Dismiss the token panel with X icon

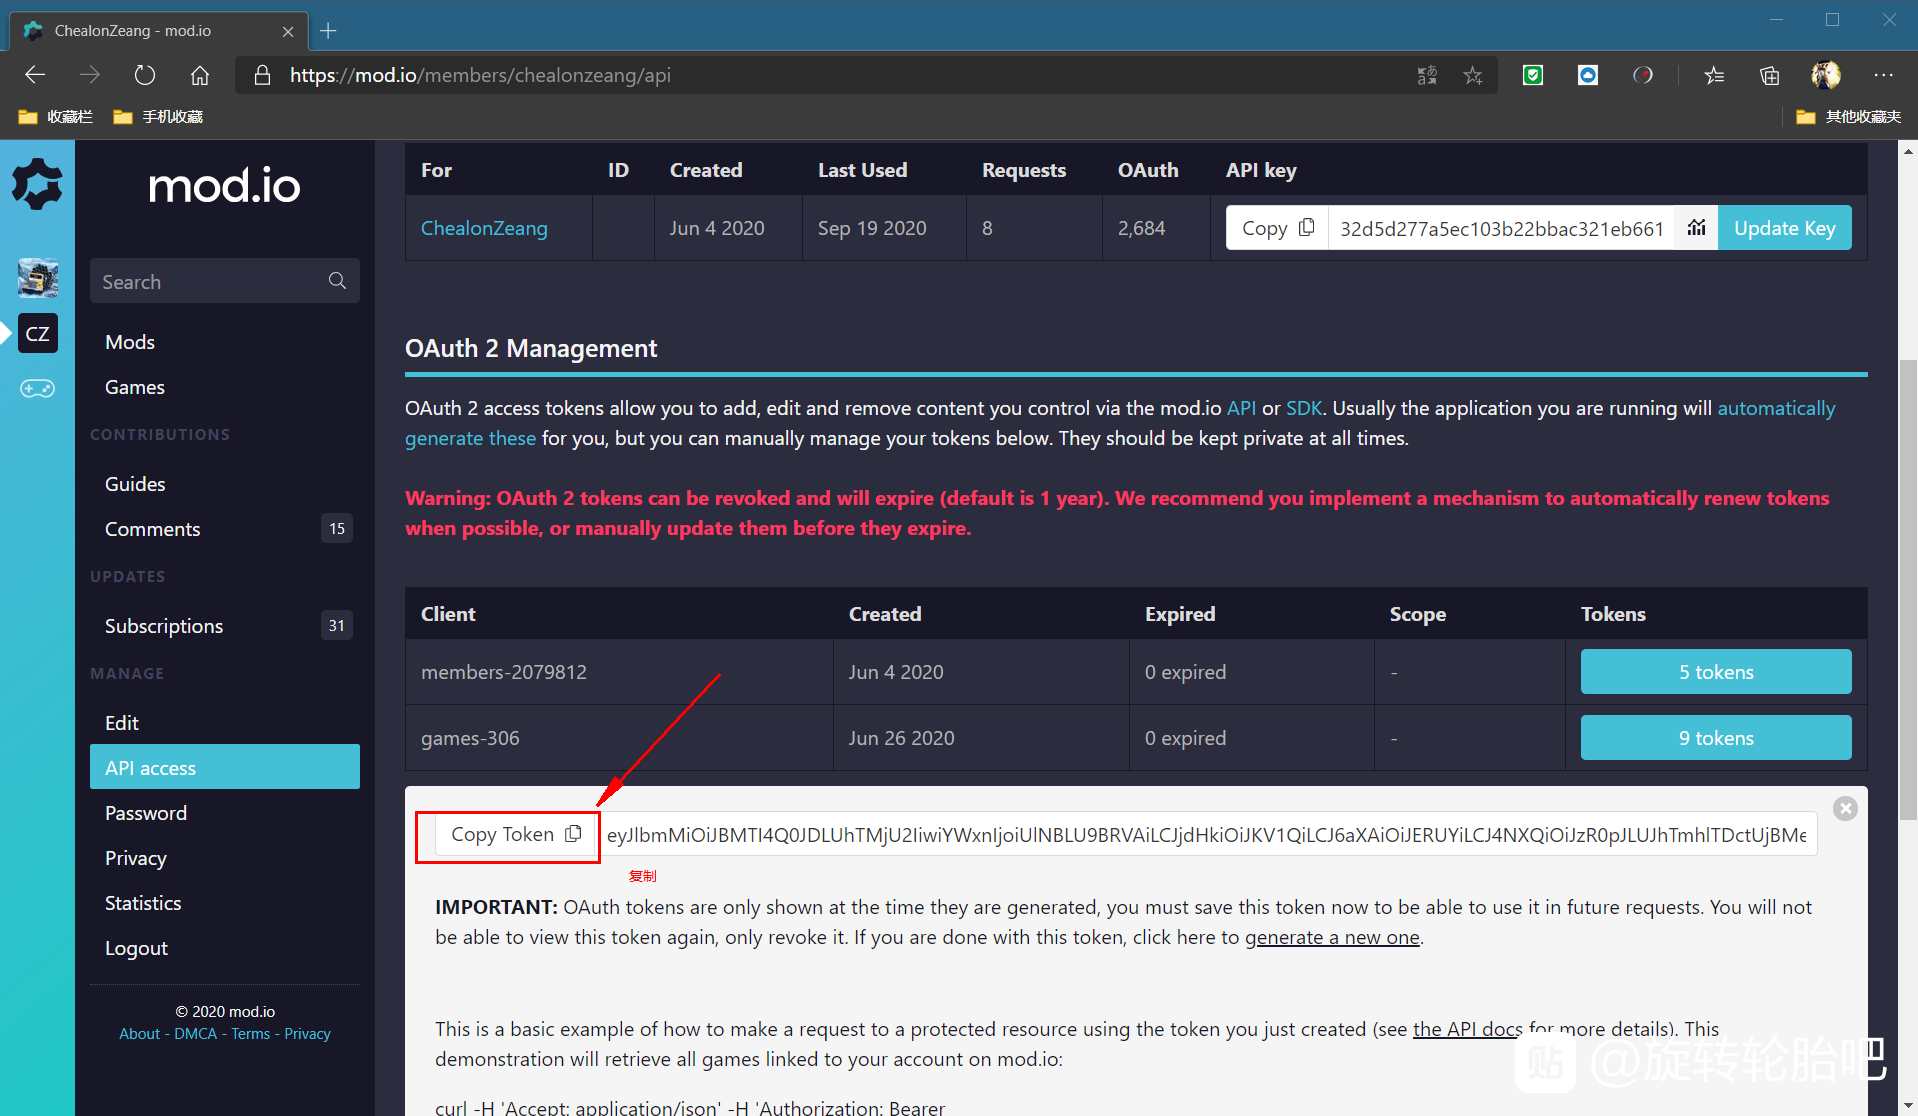[x=1845, y=808]
